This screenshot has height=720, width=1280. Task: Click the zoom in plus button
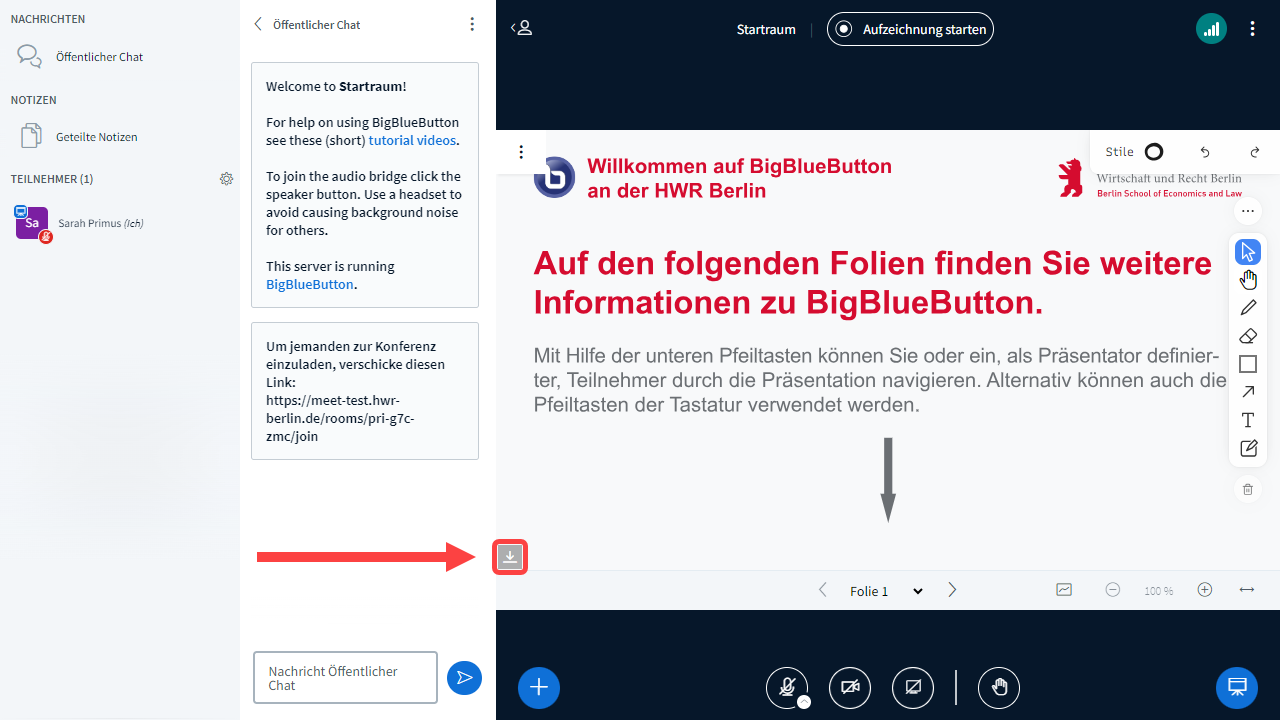tap(1205, 590)
